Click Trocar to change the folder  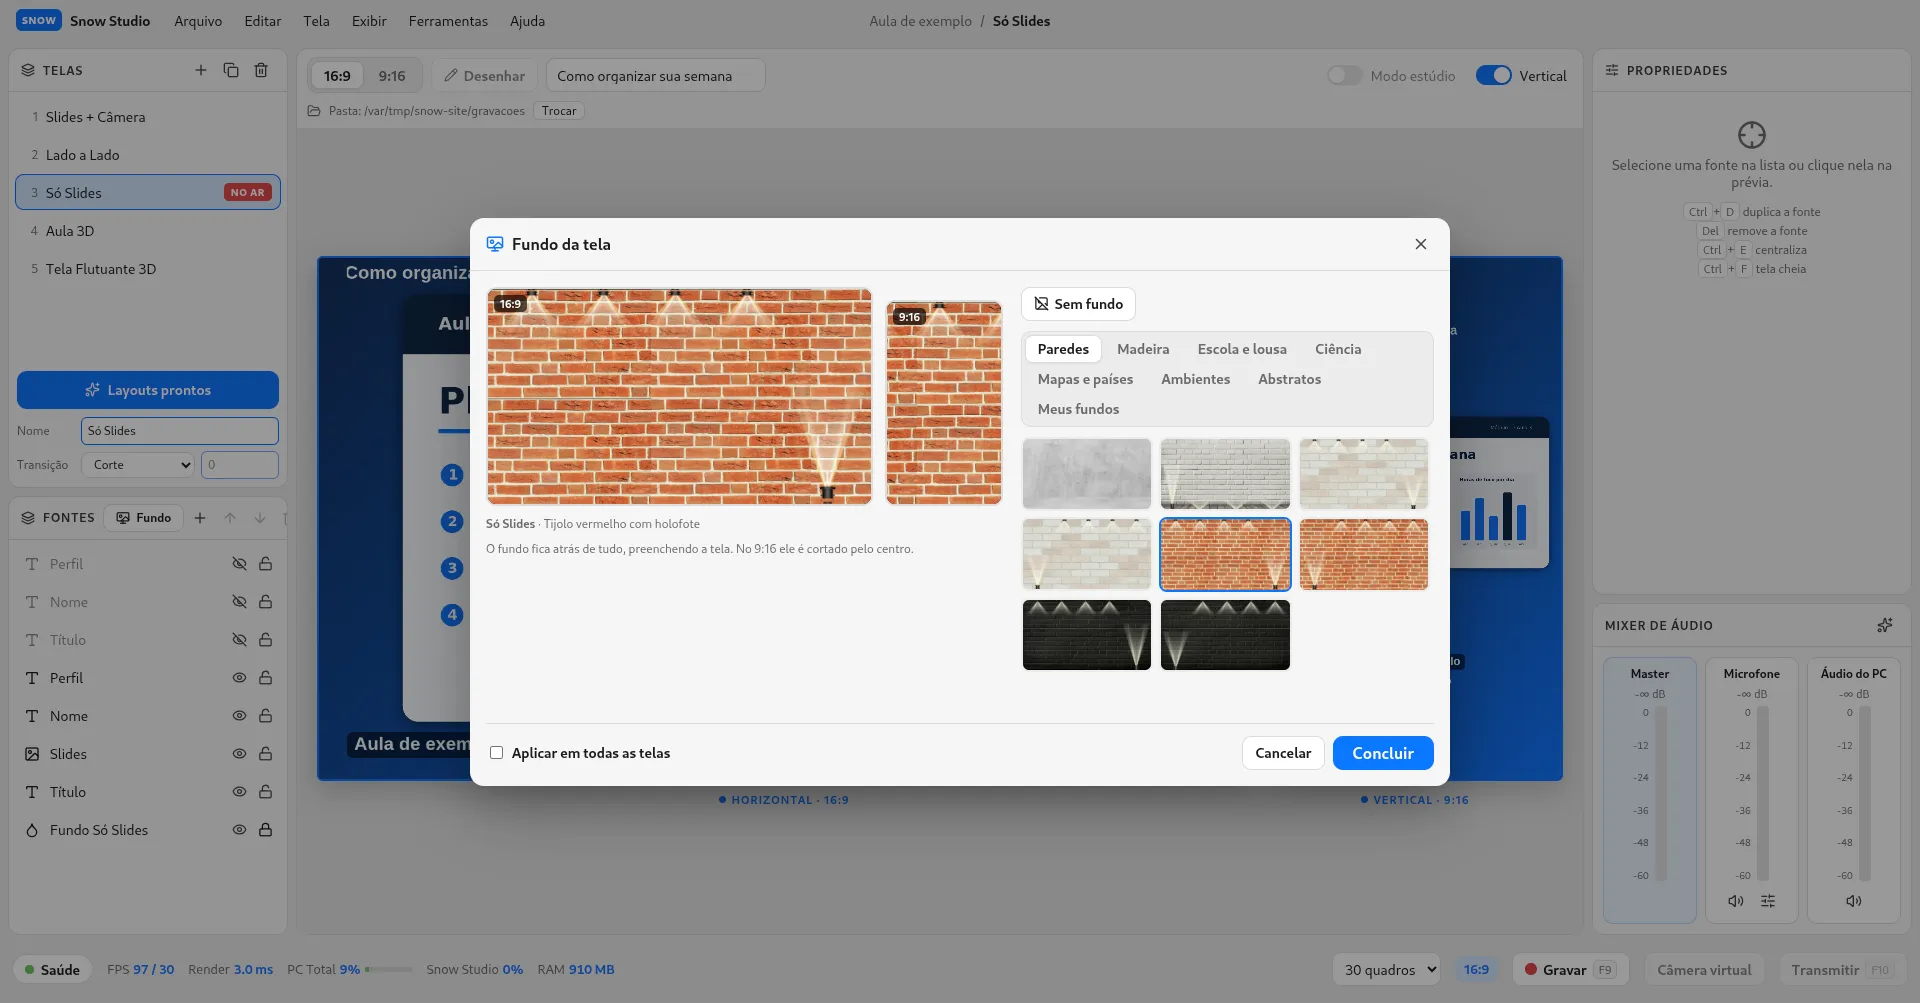coord(559,111)
